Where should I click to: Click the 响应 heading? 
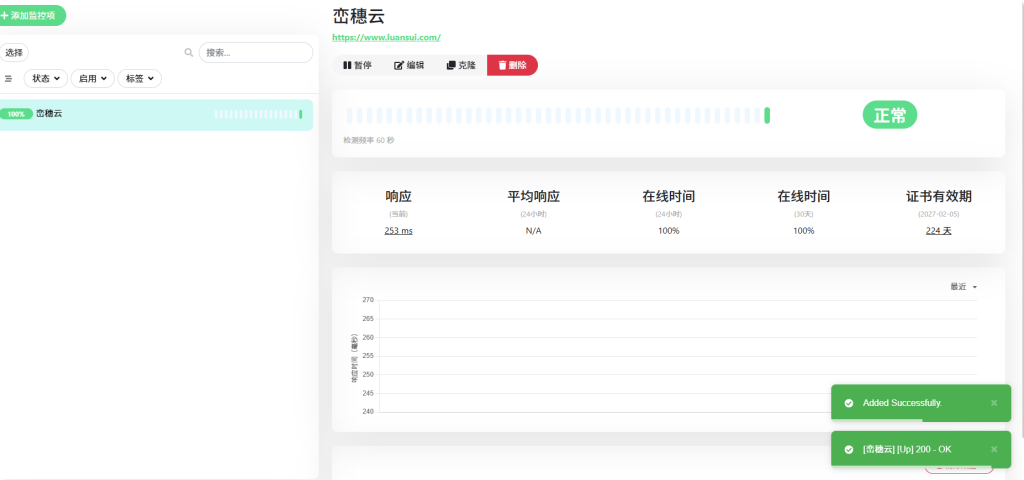pos(398,197)
